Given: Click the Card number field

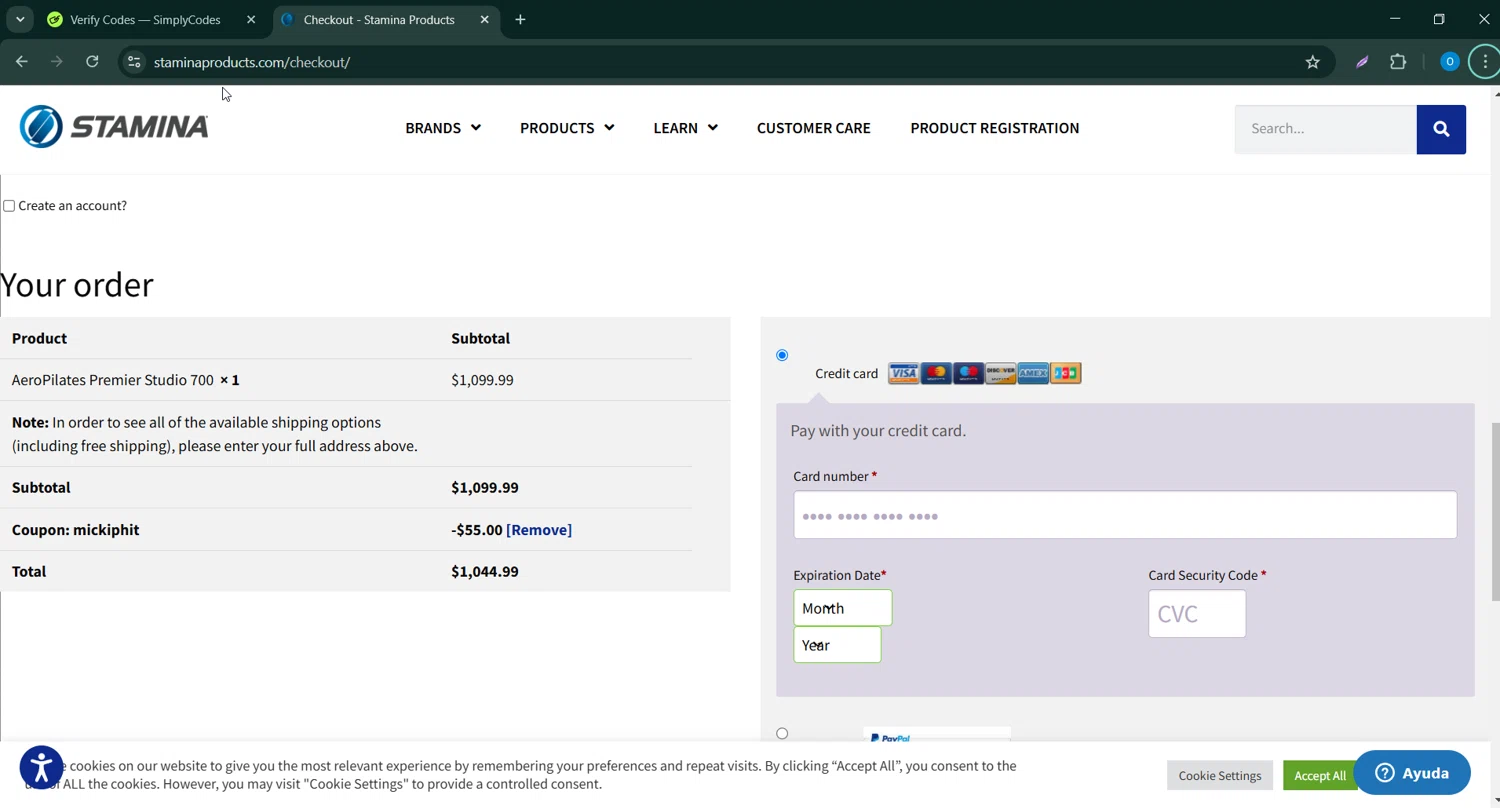Looking at the screenshot, I should tap(1125, 515).
